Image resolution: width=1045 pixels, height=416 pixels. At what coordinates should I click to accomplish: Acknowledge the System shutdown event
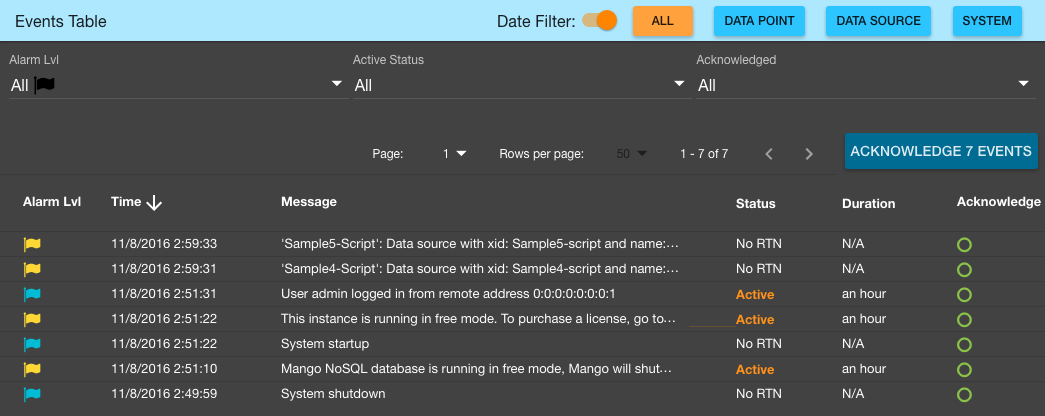pos(964,395)
